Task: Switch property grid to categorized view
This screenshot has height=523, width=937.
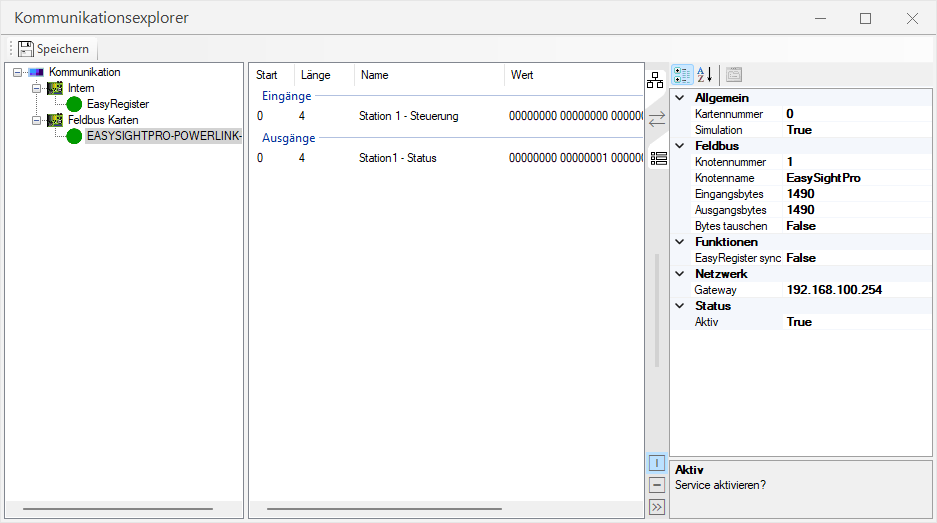Action: click(x=683, y=75)
